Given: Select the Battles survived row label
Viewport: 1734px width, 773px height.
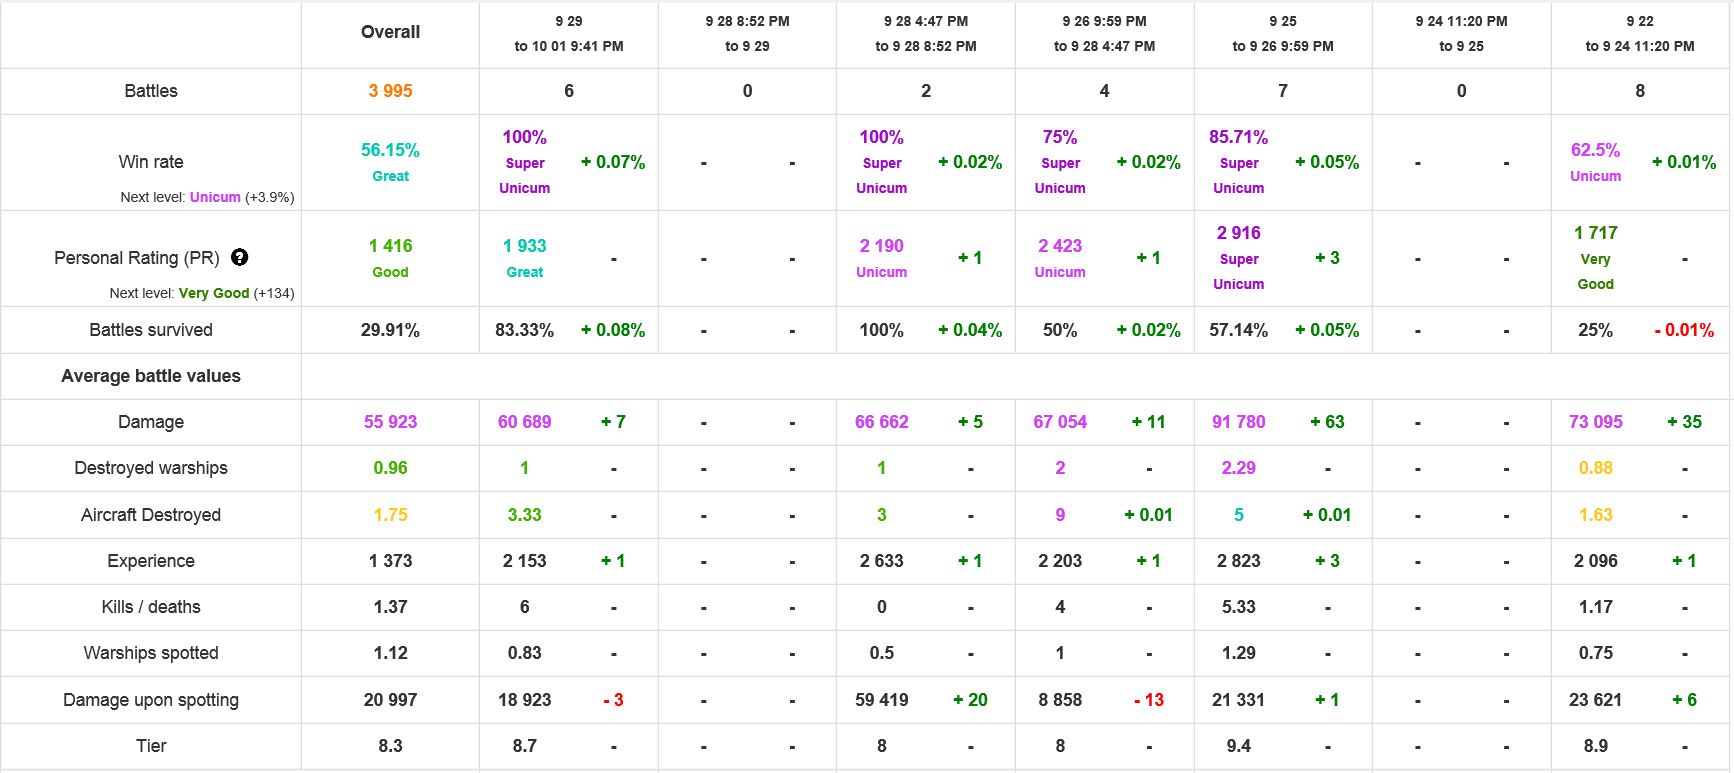Looking at the screenshot, I should pyautogui.click(x=151, y=330).
